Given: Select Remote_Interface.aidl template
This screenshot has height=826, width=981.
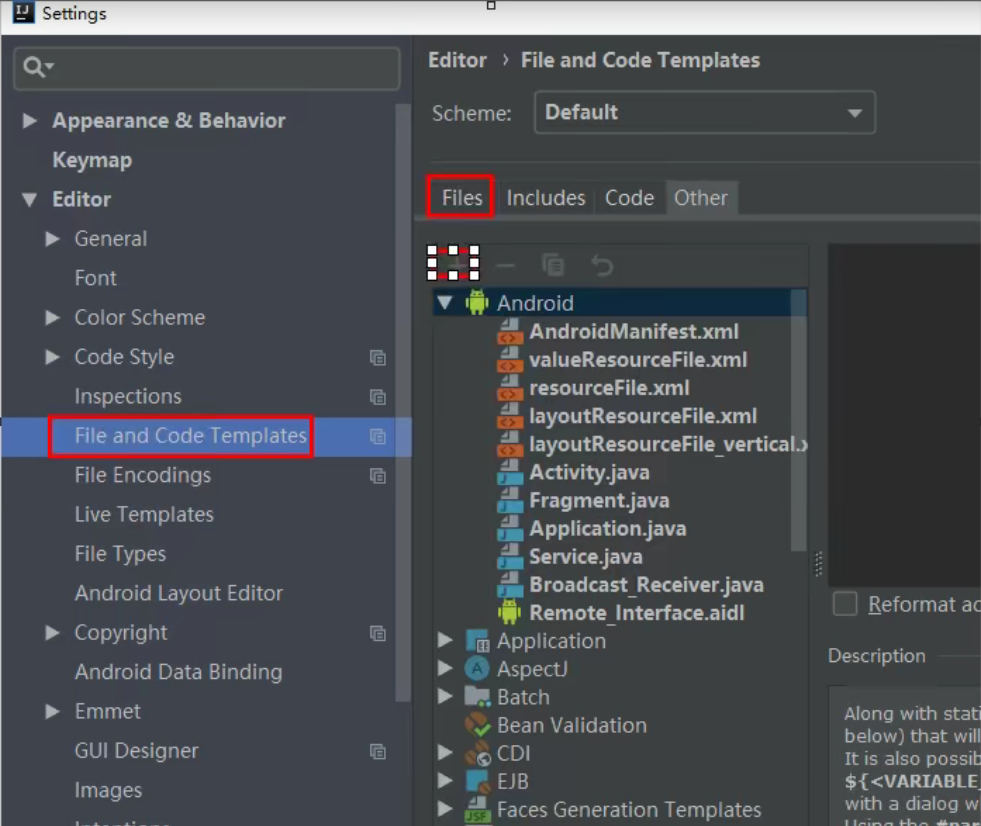Looking at the screenshot, I should (637, 613).
